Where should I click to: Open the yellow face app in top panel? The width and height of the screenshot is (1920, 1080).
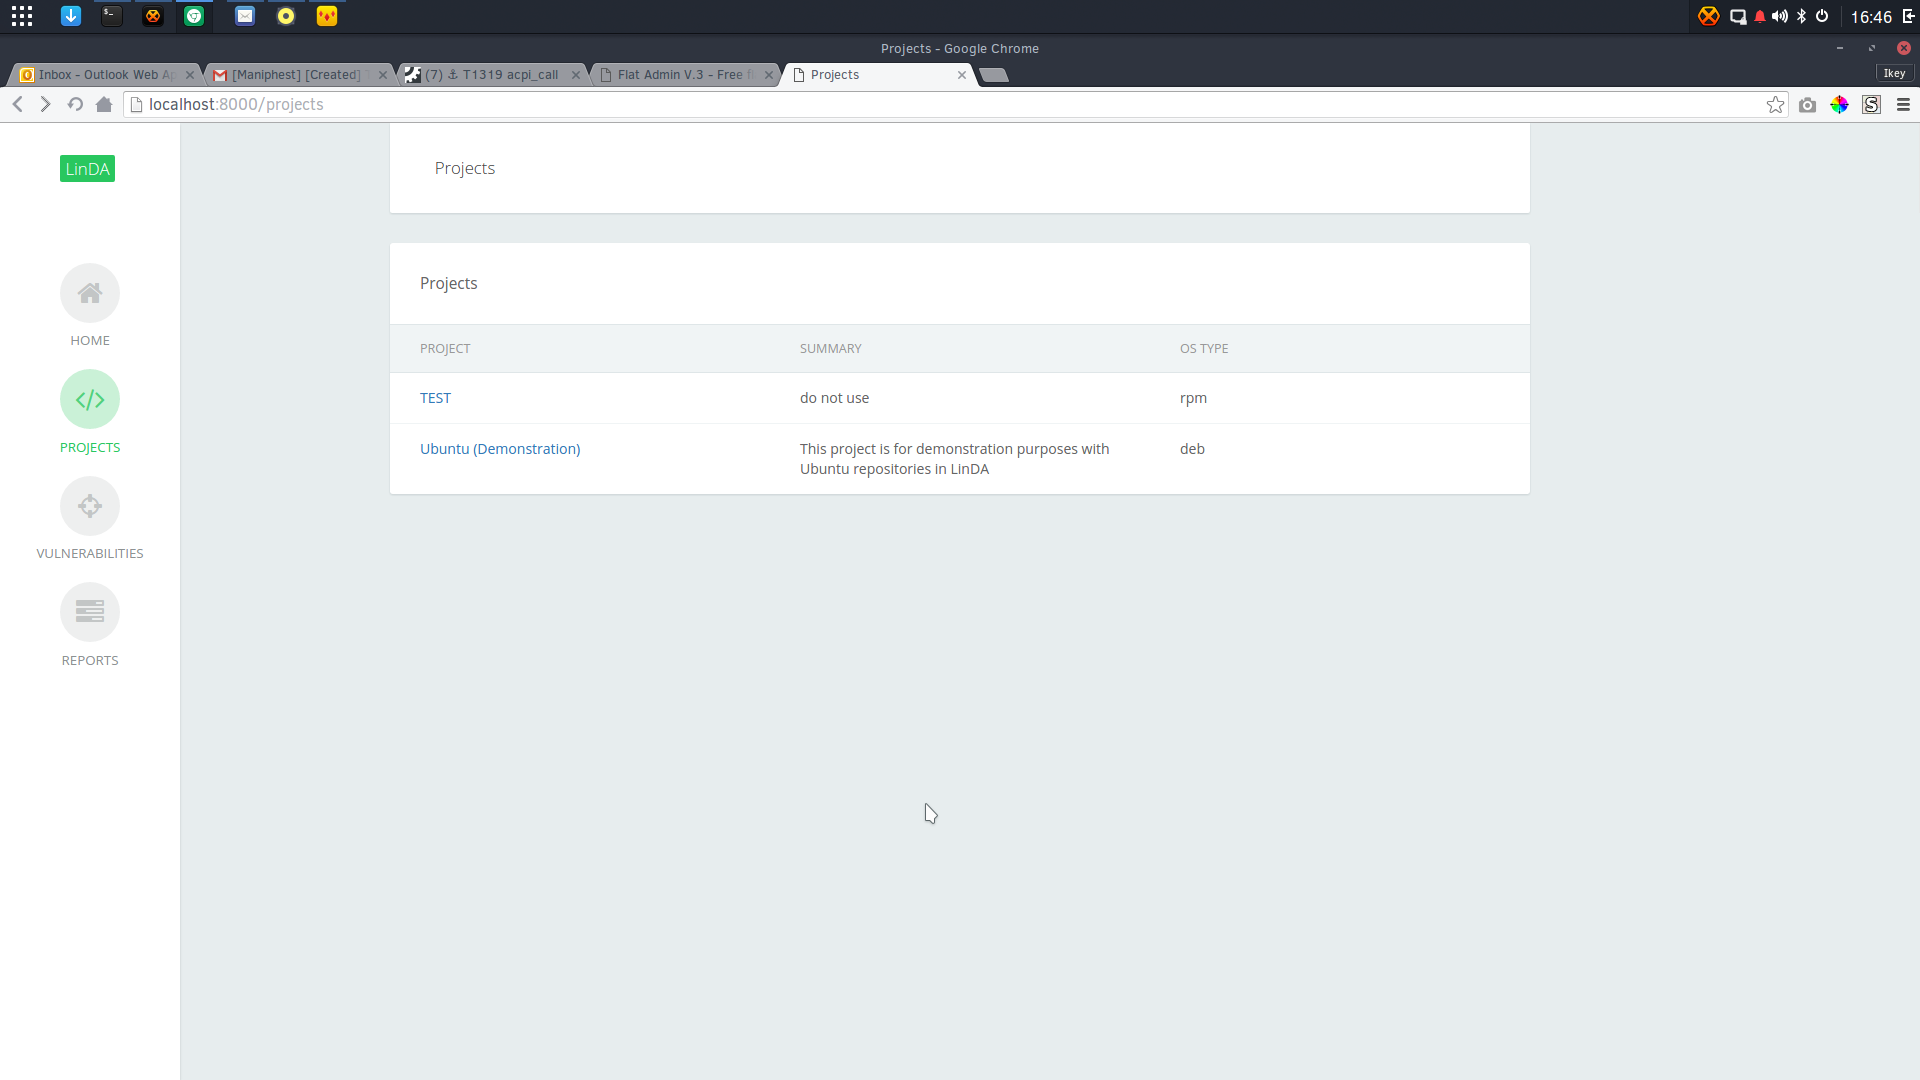point(327,16)
